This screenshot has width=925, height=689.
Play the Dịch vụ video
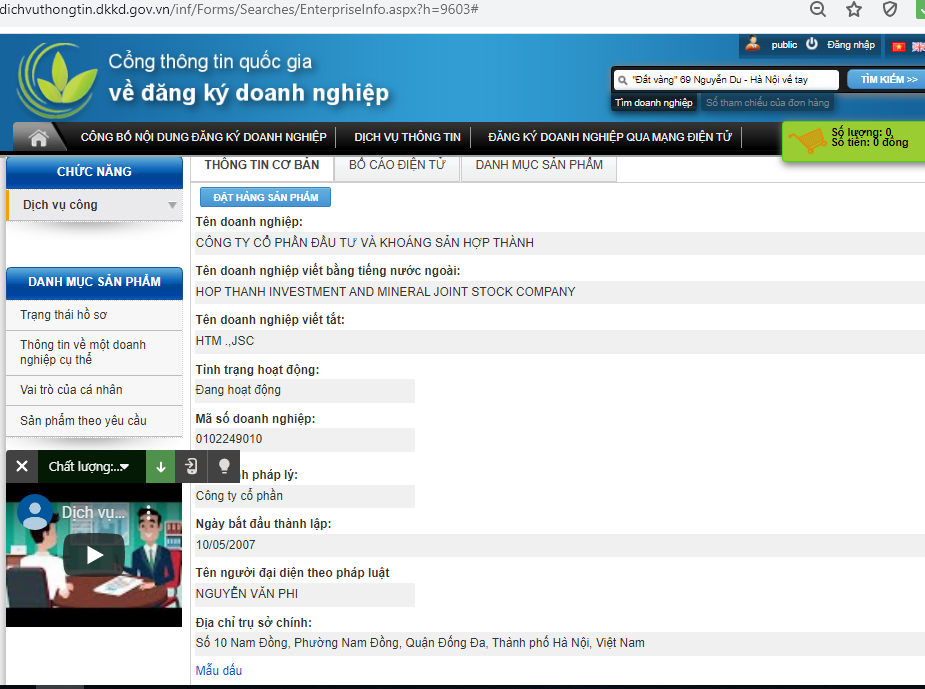(x=94, y=554)
